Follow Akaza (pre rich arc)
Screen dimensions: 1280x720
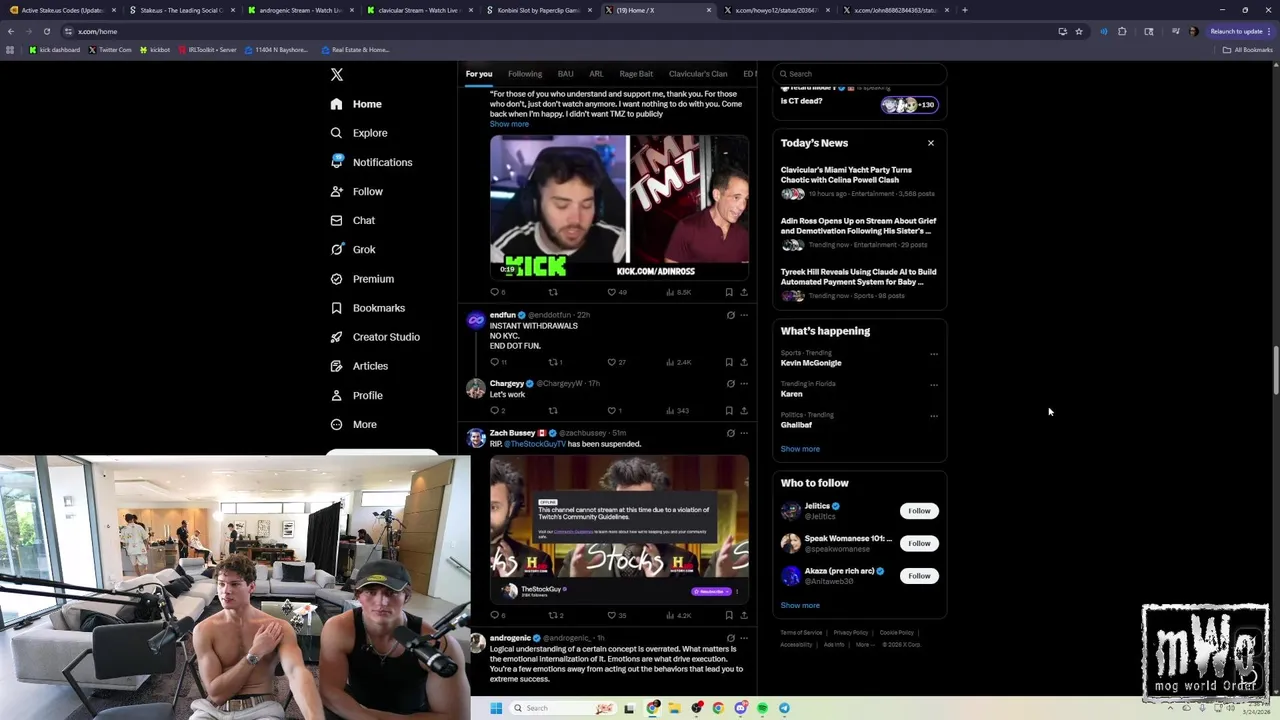click(919, 576)
